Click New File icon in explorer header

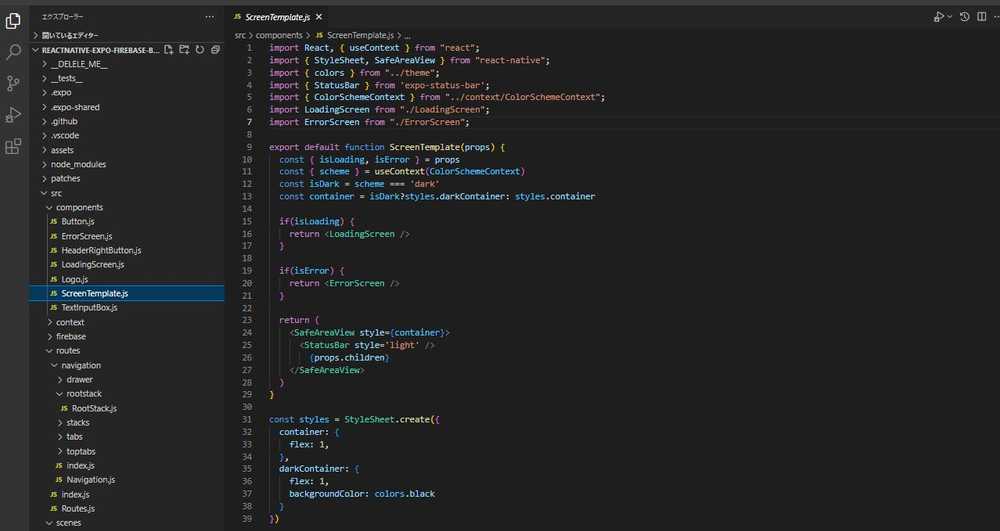[168, 50]
